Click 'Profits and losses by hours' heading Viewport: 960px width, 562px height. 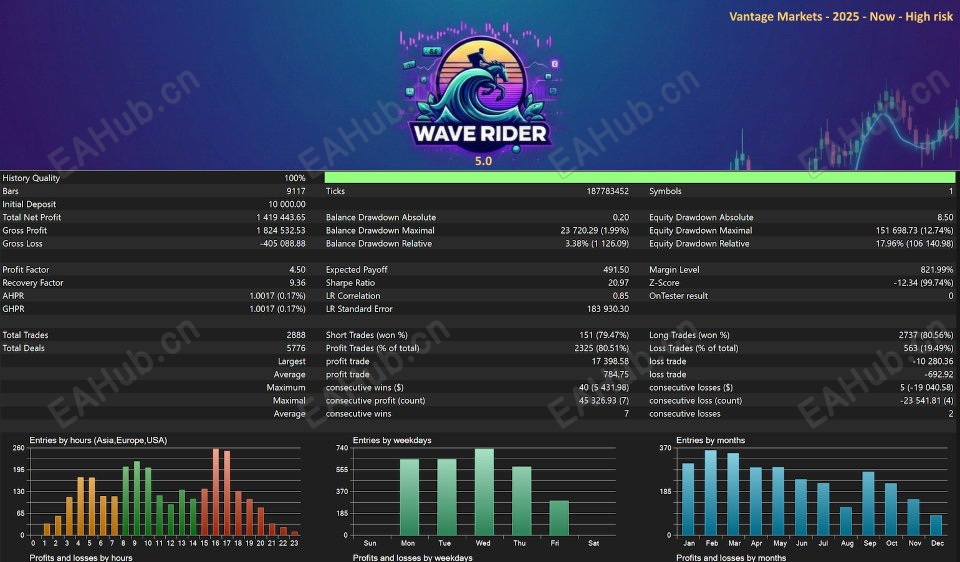coord(81,558)
